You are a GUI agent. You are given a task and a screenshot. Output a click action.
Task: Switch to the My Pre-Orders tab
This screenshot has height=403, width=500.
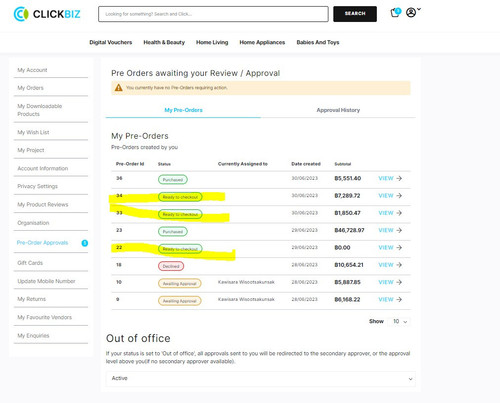click(183, 110)
